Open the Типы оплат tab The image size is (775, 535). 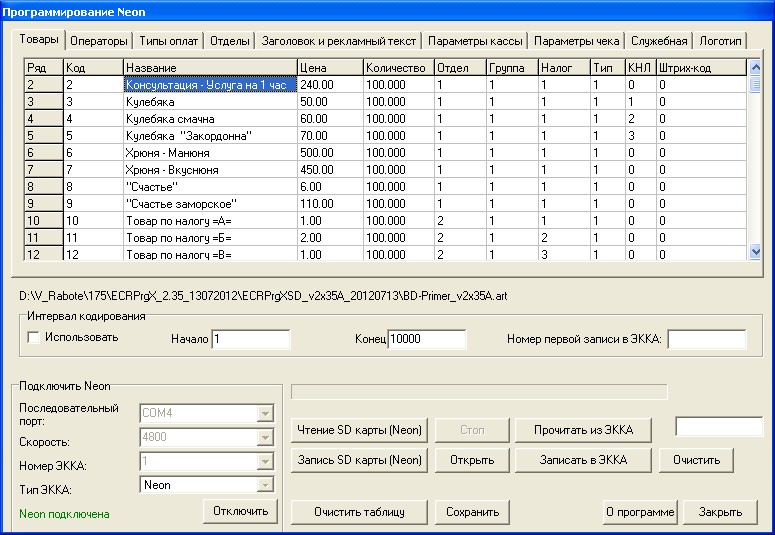(169, 41)
